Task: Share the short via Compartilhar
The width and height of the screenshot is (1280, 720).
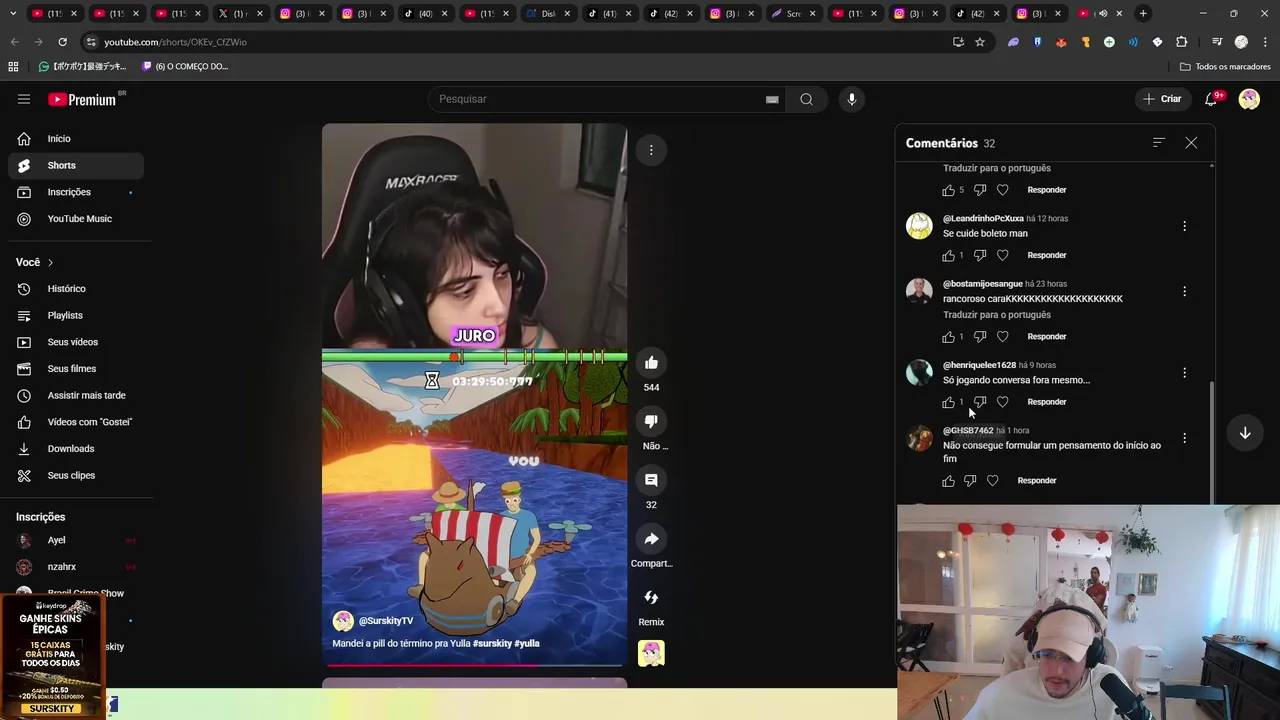Action: (651, 539)
